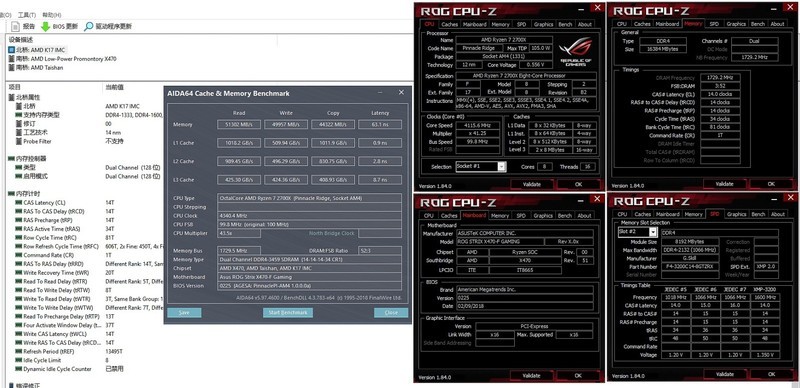Click the BIOS 更新 green arrow icon
The height and width of the screenshot is (388, 800).
point(45,27)
